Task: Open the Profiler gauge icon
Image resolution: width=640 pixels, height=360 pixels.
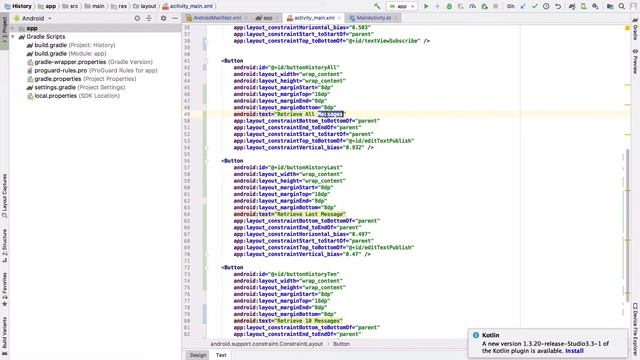Action: point(472,6)
